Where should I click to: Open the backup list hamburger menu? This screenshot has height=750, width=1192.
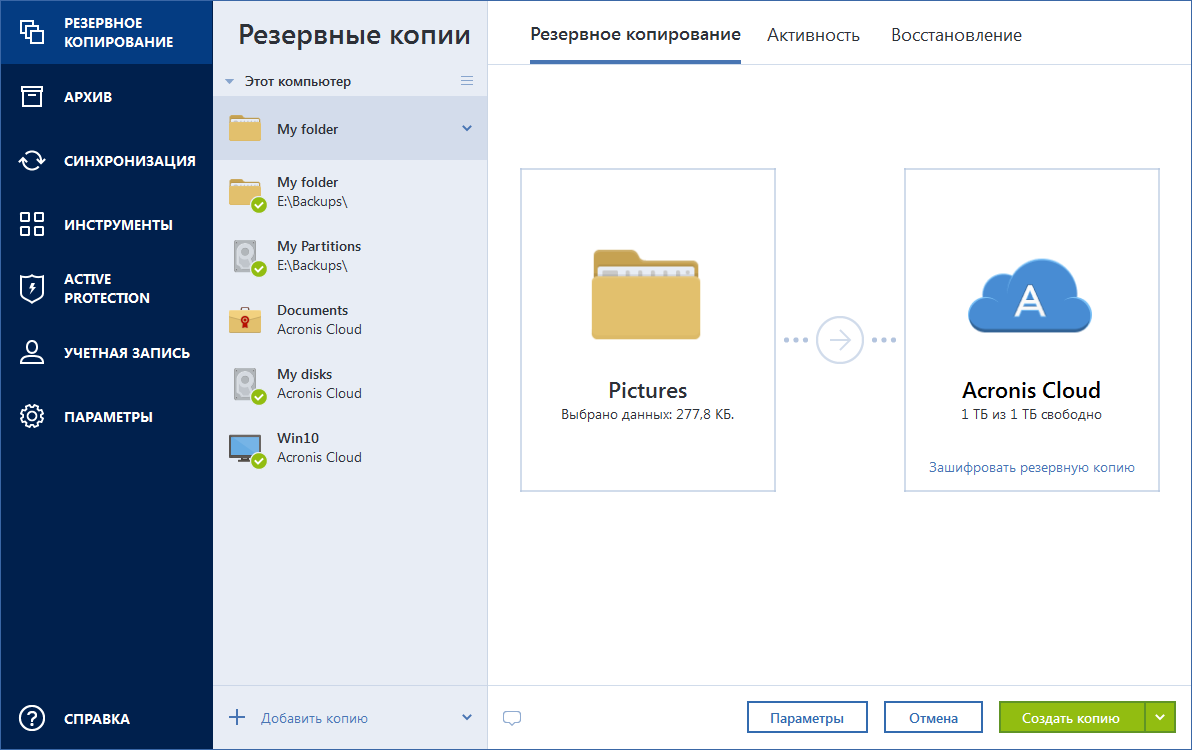(x=467, y=80)
